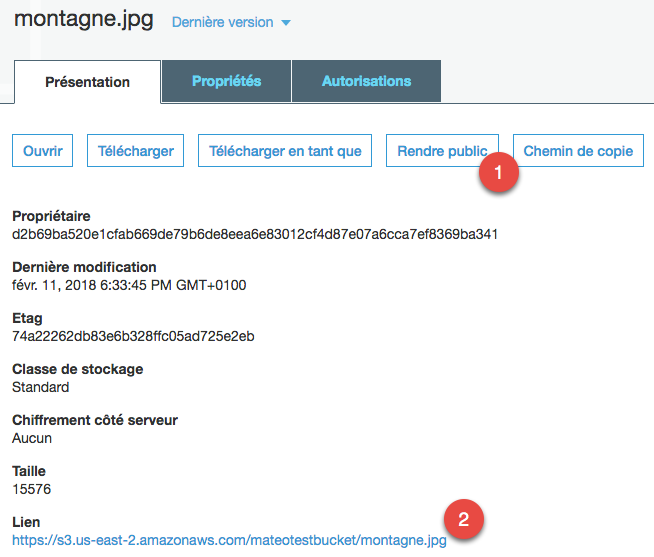Click the montagne.jpg file title
The width and height of the screenshot is (654, 557).
(84, 20)
